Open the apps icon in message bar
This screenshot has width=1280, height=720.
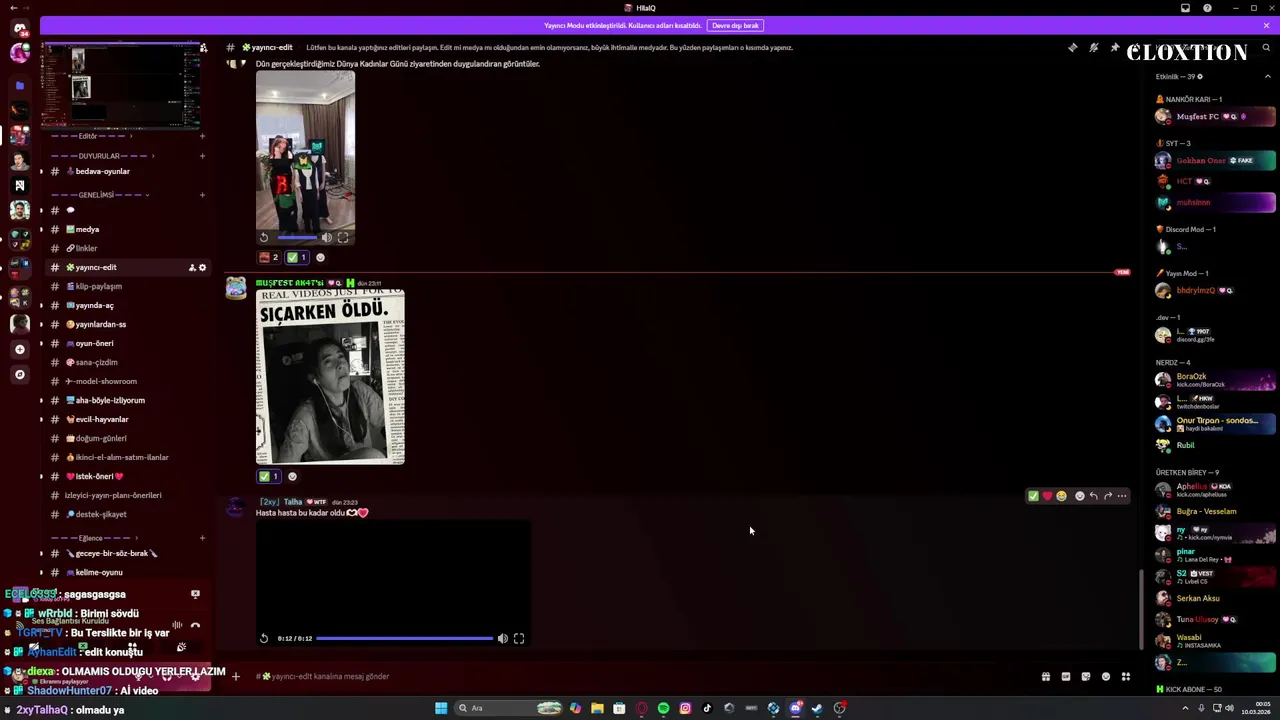pyautogui.click(x=1126, y=677)
